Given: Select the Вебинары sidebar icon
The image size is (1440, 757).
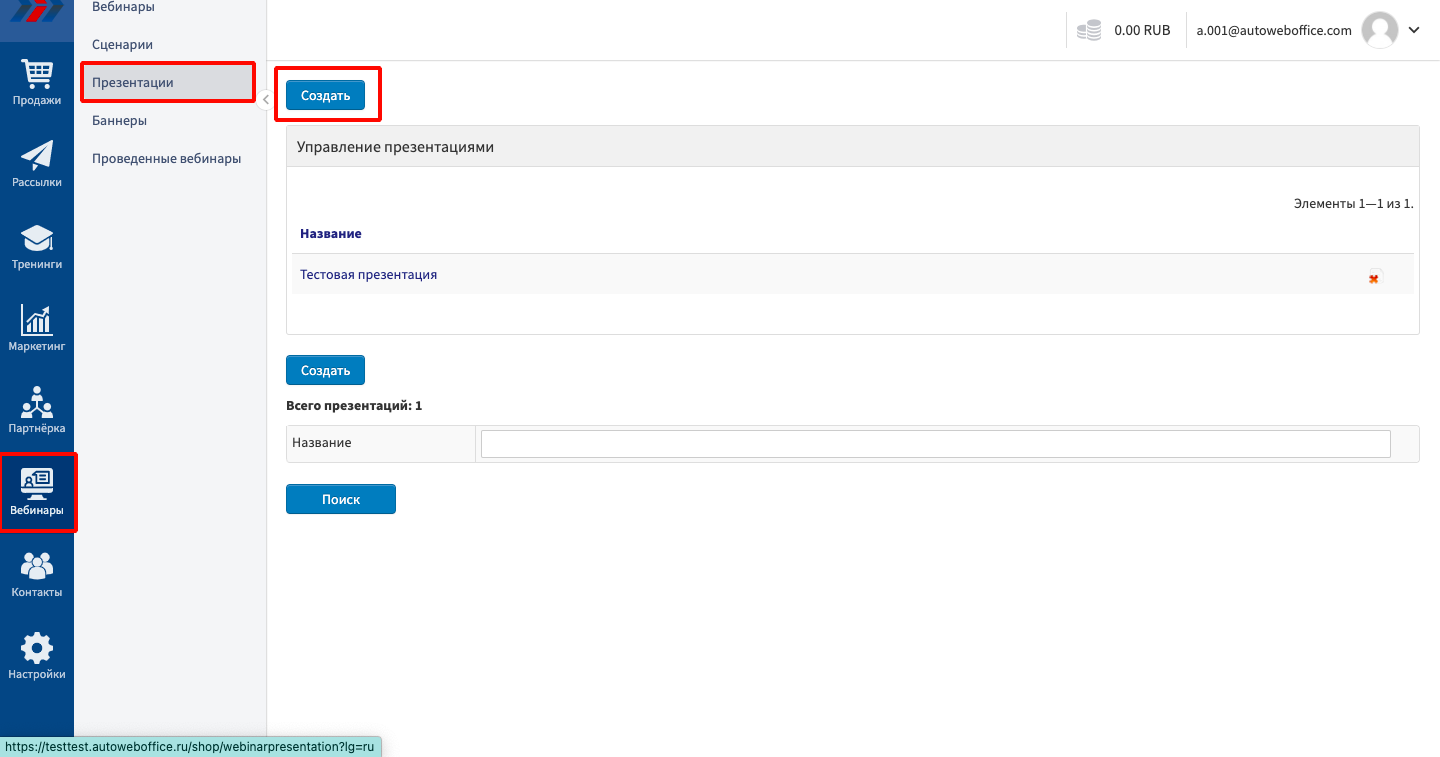Looking at the screenshot, I should pos(37,492).
